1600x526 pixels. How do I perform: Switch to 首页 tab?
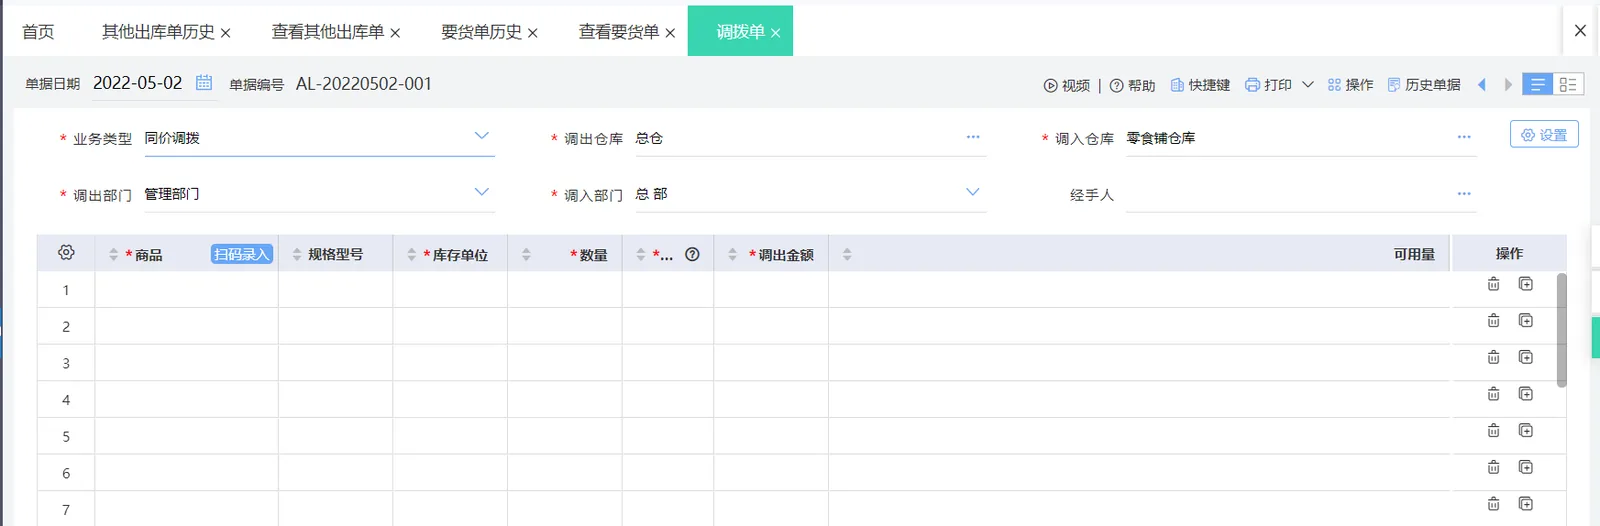coord(38,32)
